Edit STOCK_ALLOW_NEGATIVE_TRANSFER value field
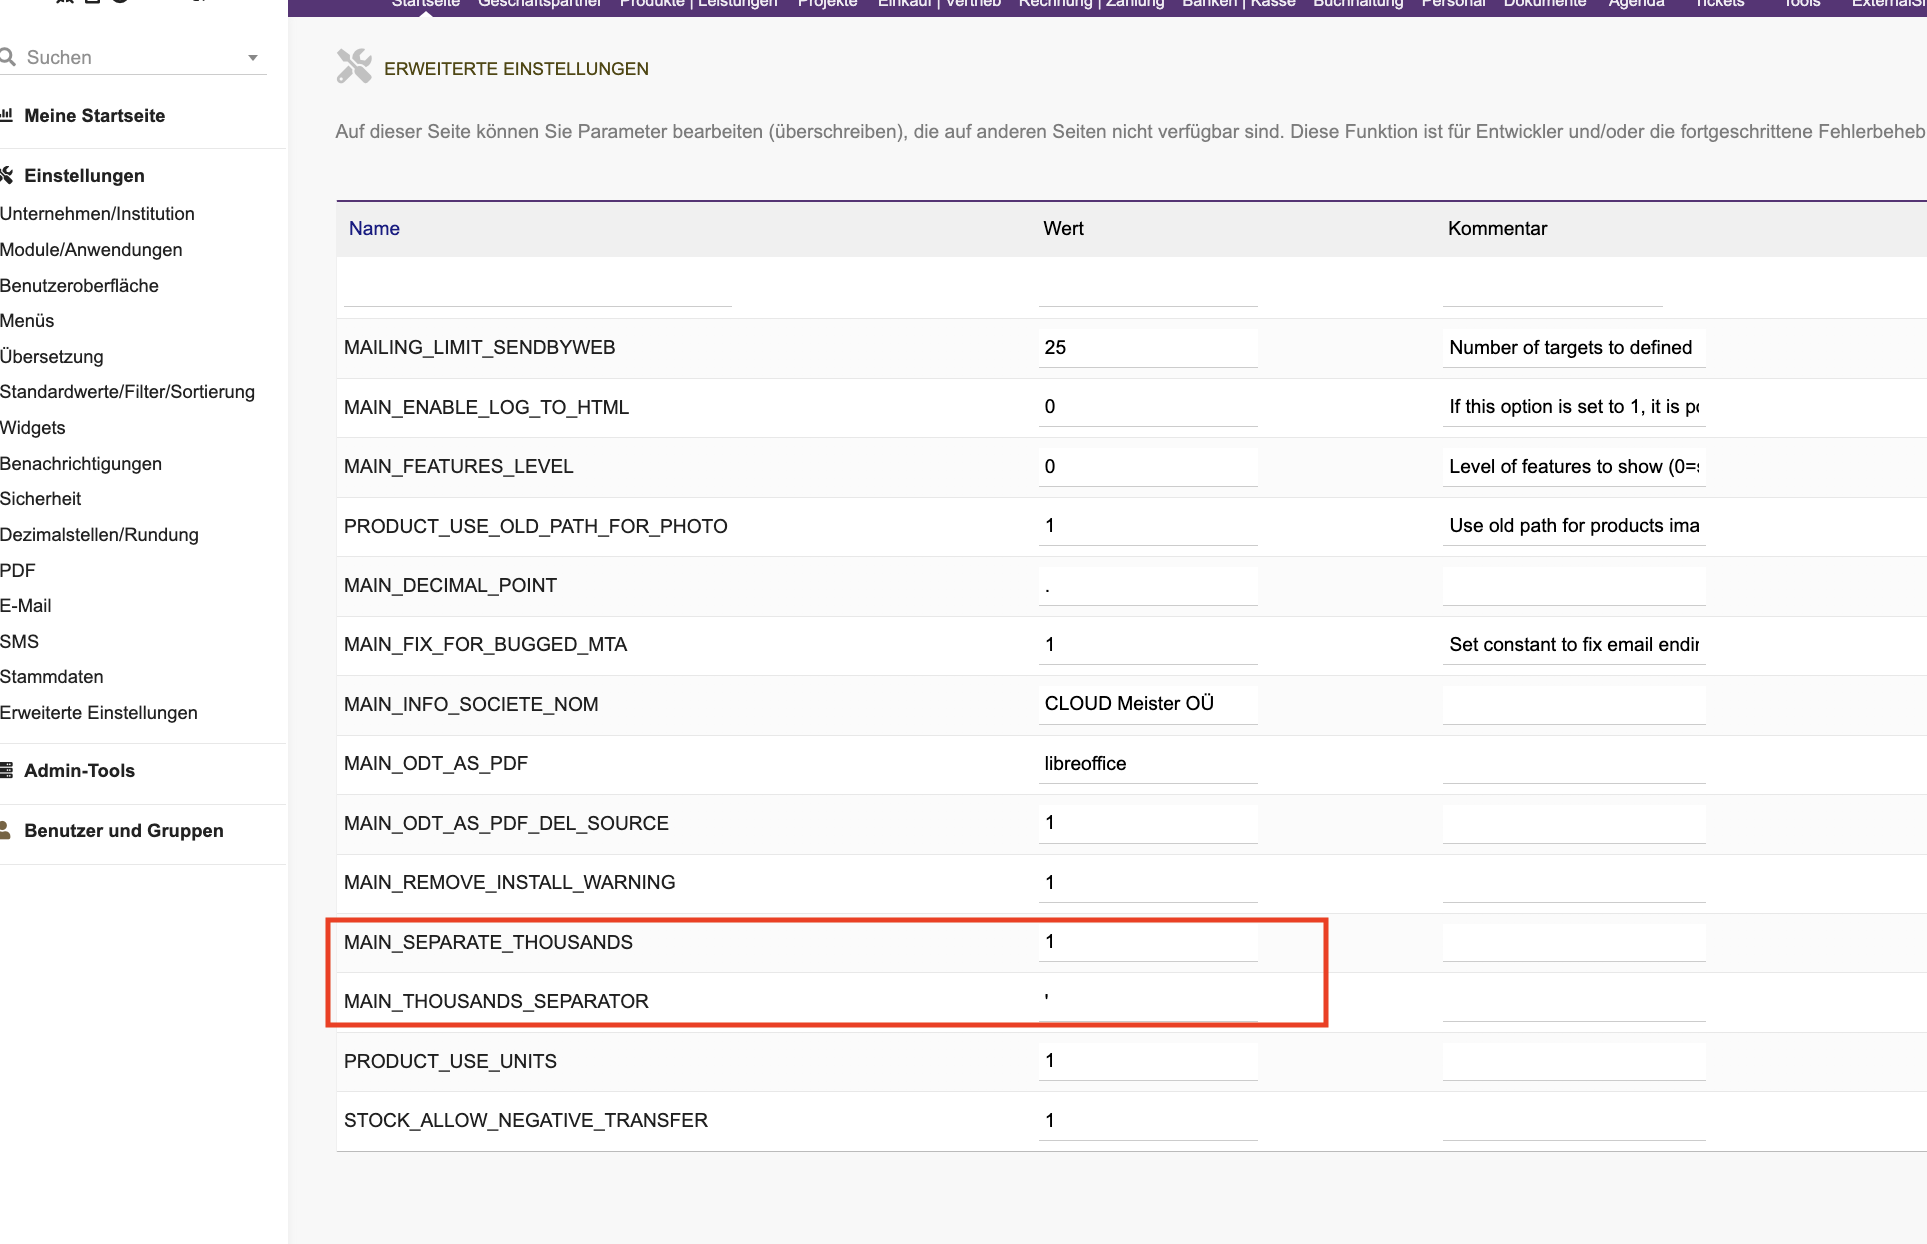 click(x=1148, y=1121)
